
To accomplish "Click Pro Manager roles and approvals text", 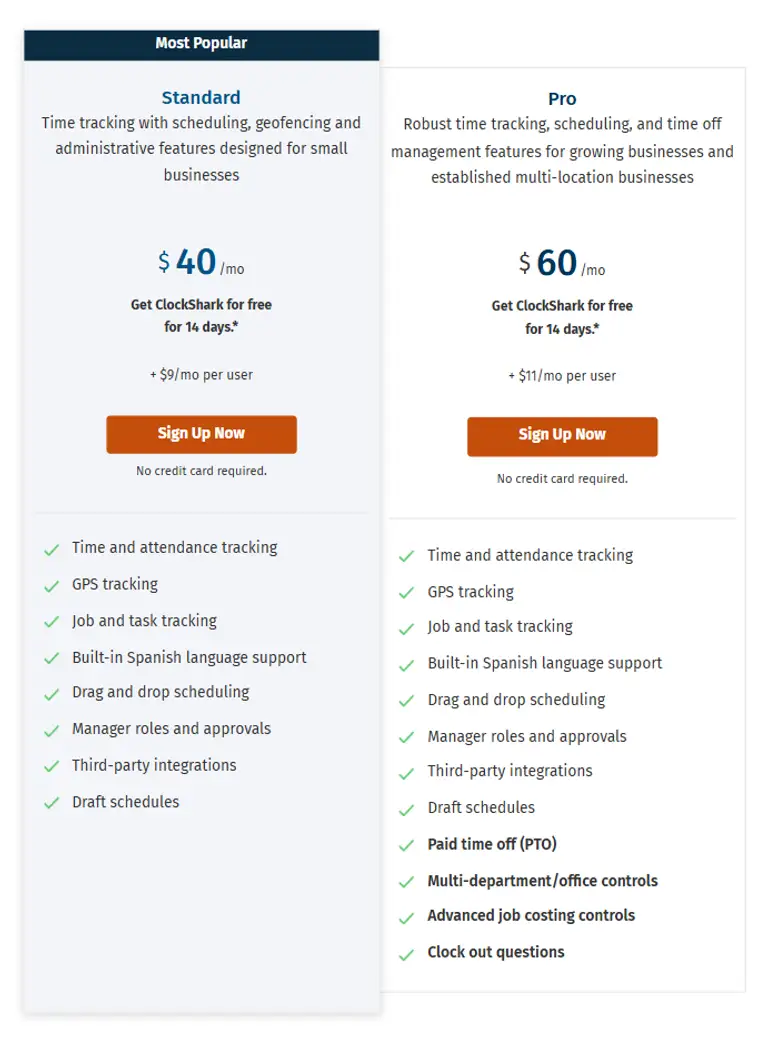I will click(x=527, y=736).
